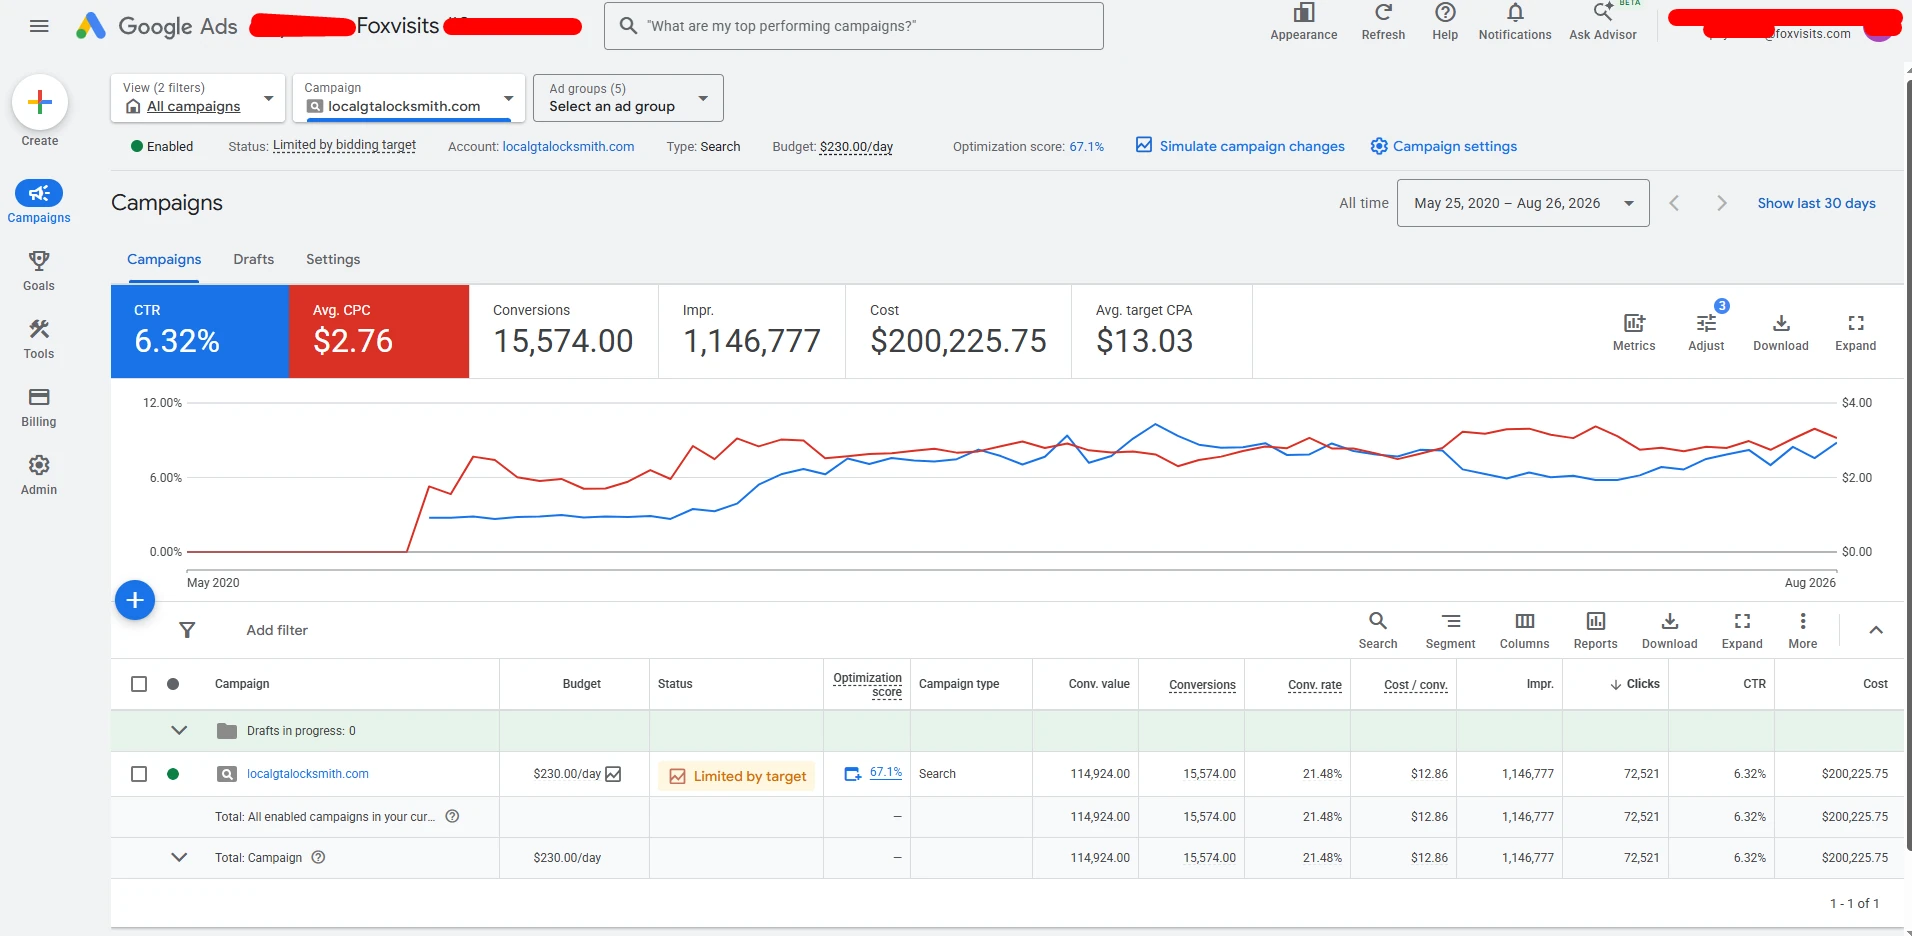This screenshot has width=1912, height=936.
Task: Tick checkbox for localgtalocksmith.com row
Action: [139, 774]
